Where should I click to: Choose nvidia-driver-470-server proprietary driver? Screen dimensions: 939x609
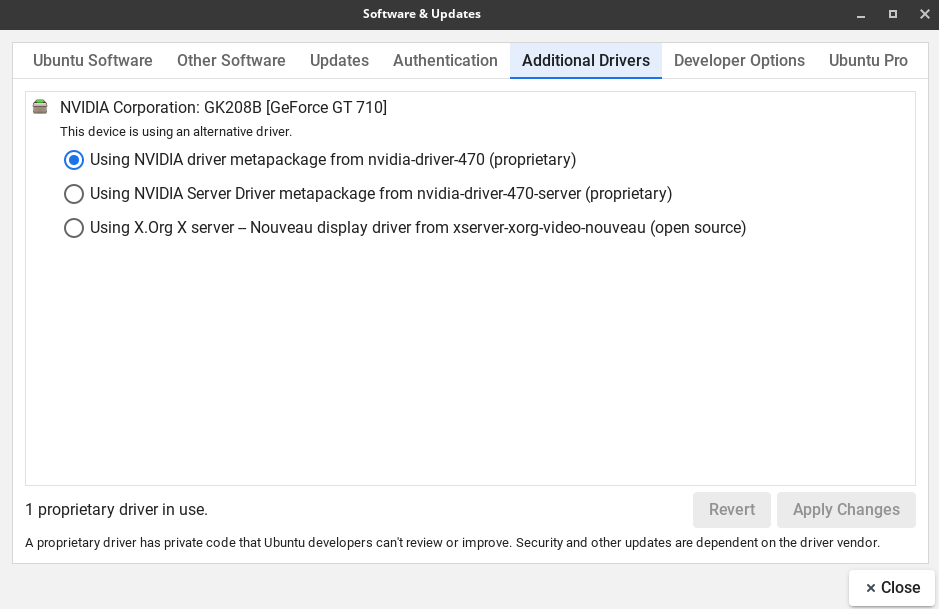[x=368, y=194]
